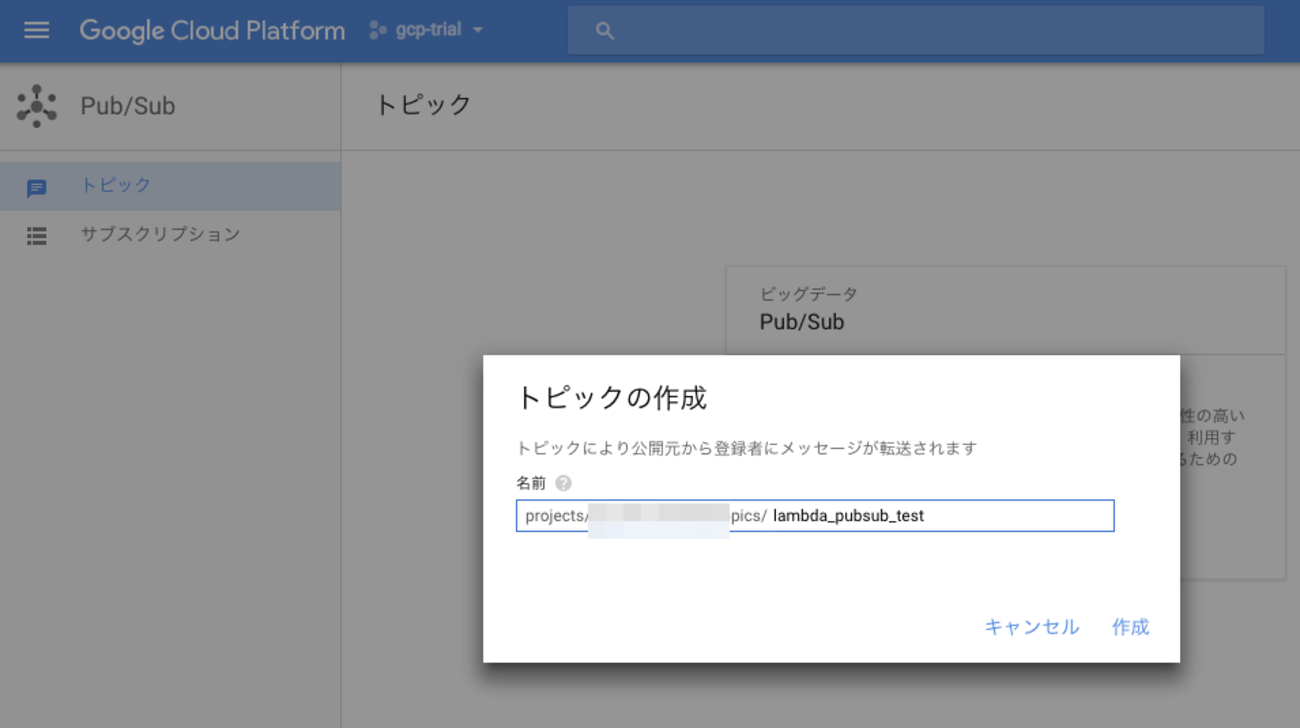
Task: Click the topic name input field
Action: 940,516
